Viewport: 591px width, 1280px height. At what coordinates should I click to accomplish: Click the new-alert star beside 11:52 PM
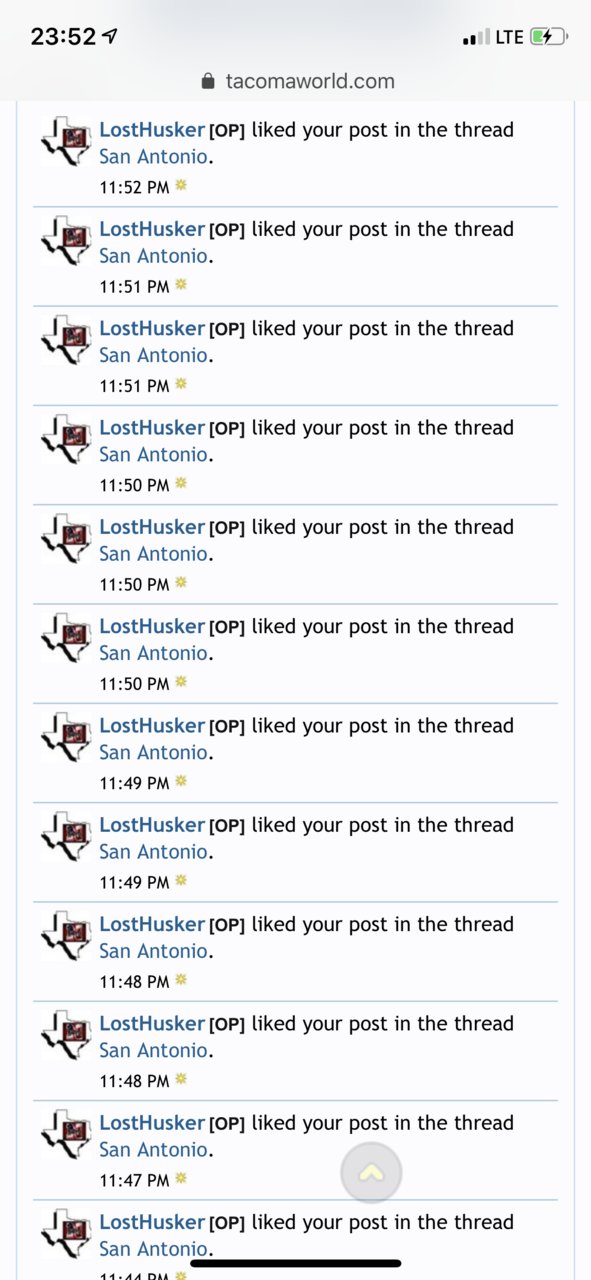181,185
